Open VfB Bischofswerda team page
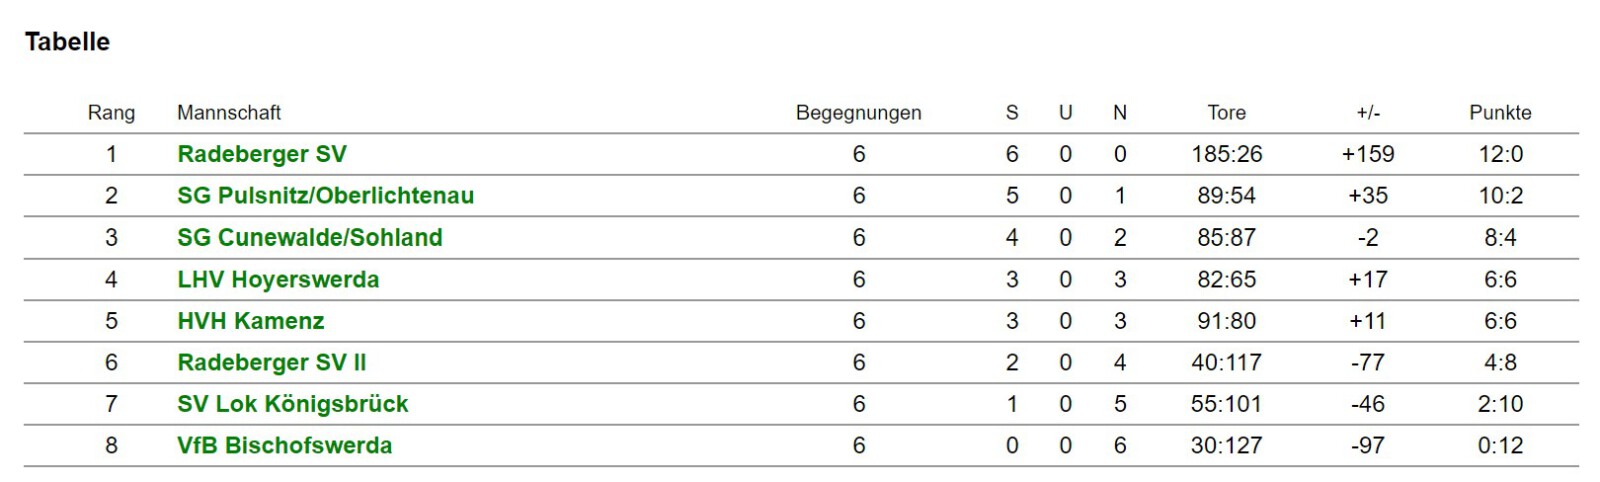 pos(285,446)
